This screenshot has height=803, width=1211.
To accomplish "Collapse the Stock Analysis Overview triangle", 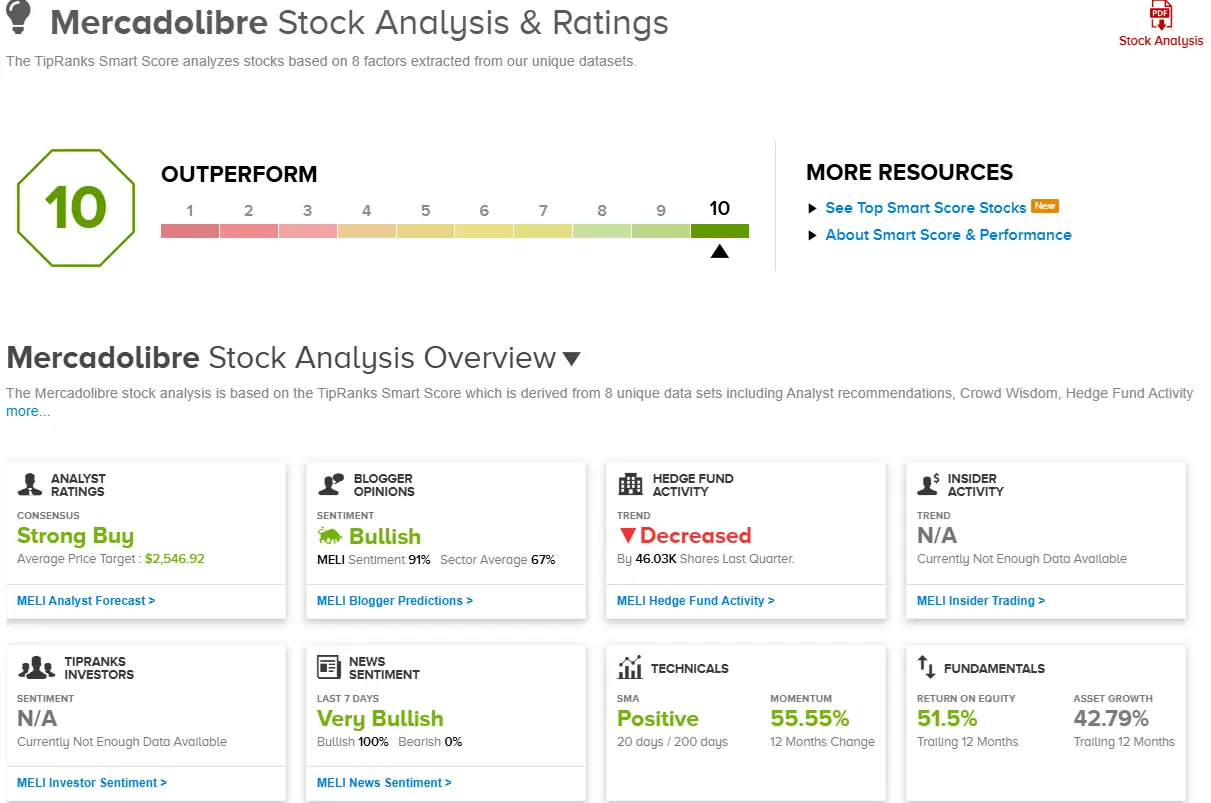I will point(571,359).
